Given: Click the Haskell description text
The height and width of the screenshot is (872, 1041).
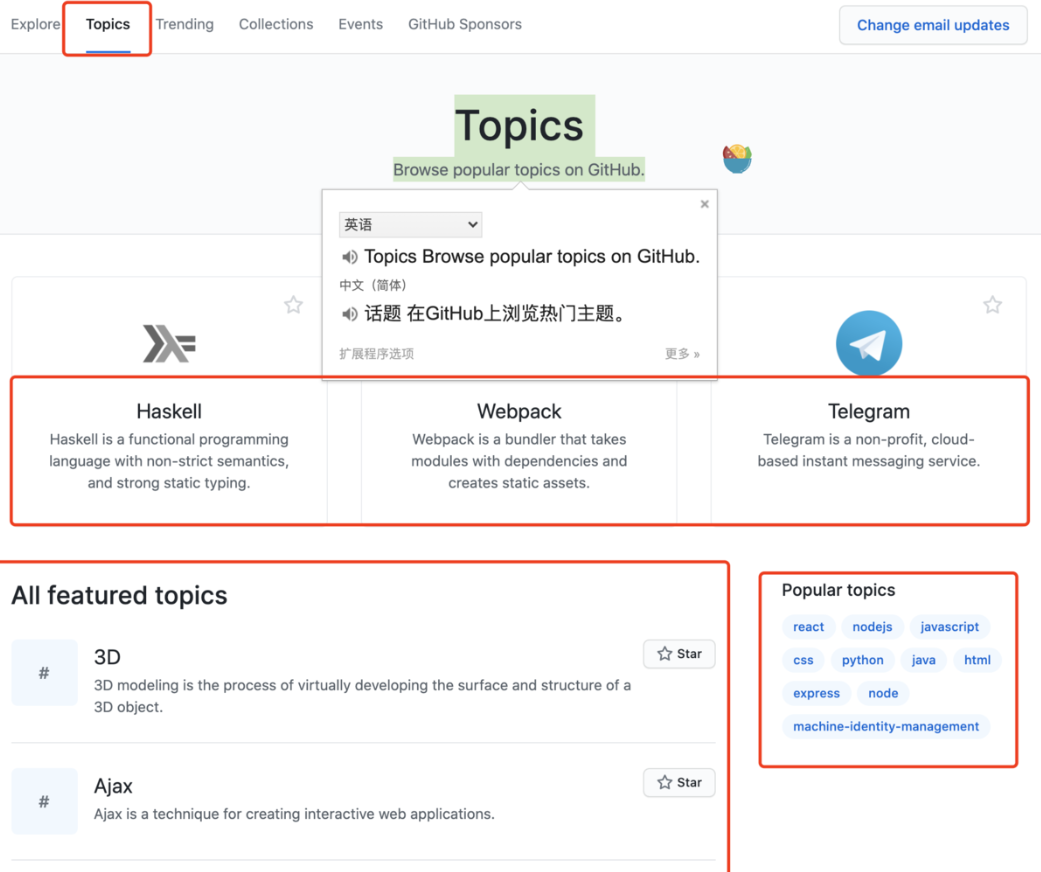Looking at the screenshot, I should pos(169,461).
